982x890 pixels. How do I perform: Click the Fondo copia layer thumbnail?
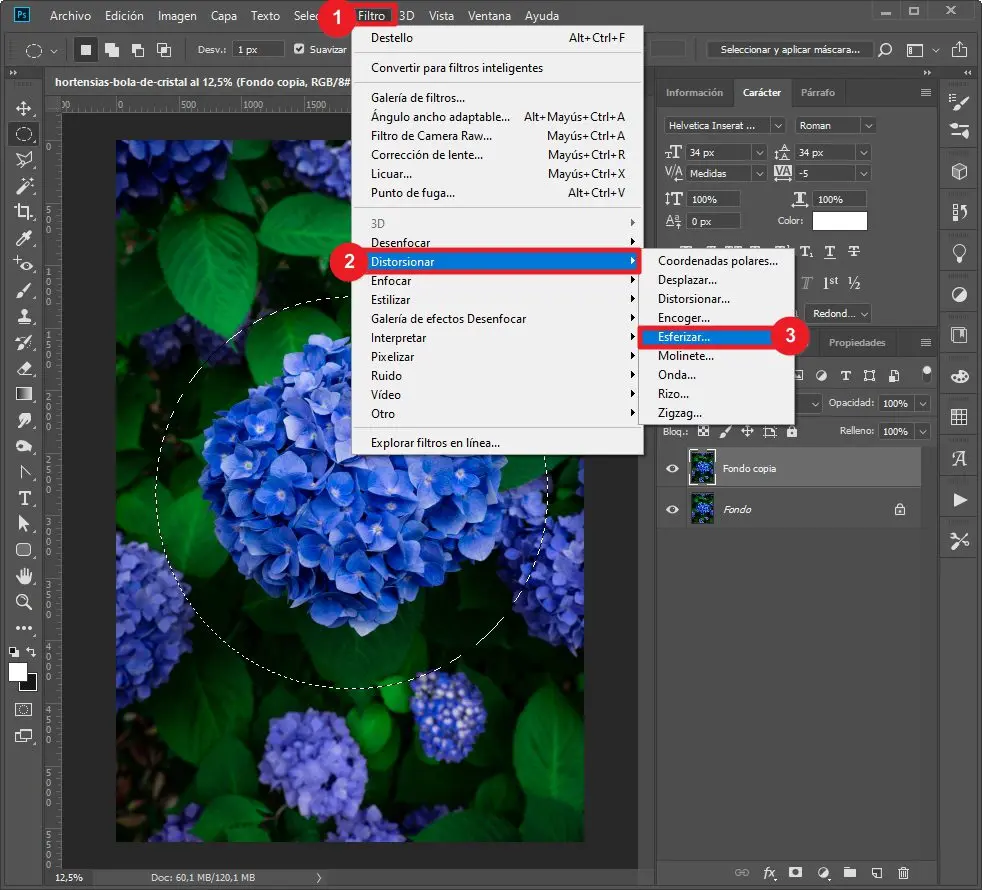(x=703, y=468)
